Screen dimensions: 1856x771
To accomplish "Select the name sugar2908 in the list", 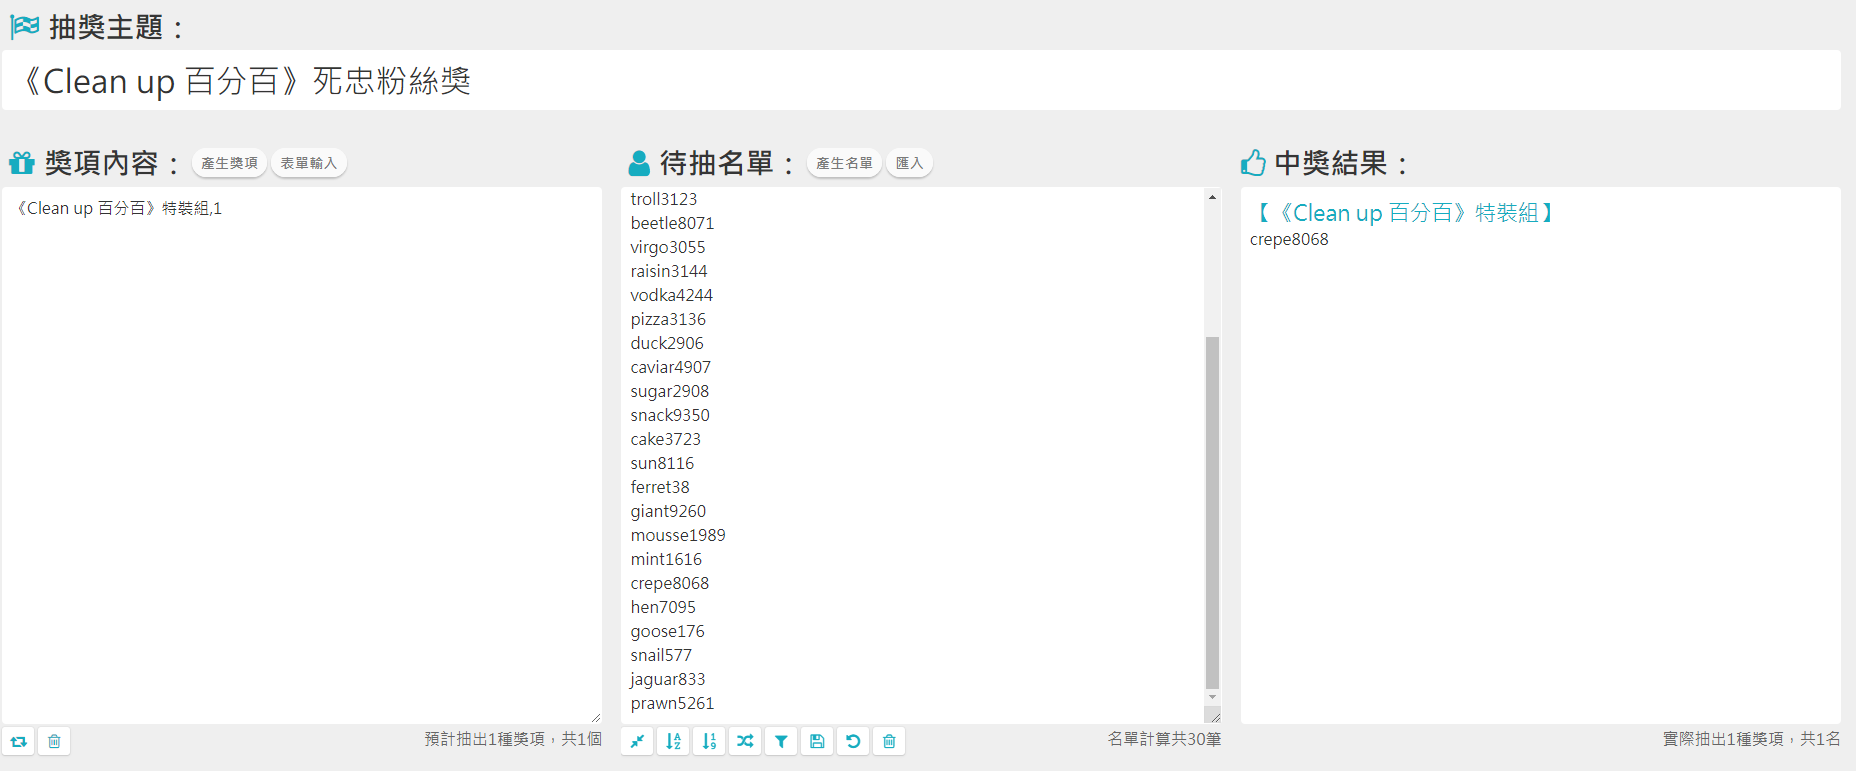I will (x=669, y=391).
